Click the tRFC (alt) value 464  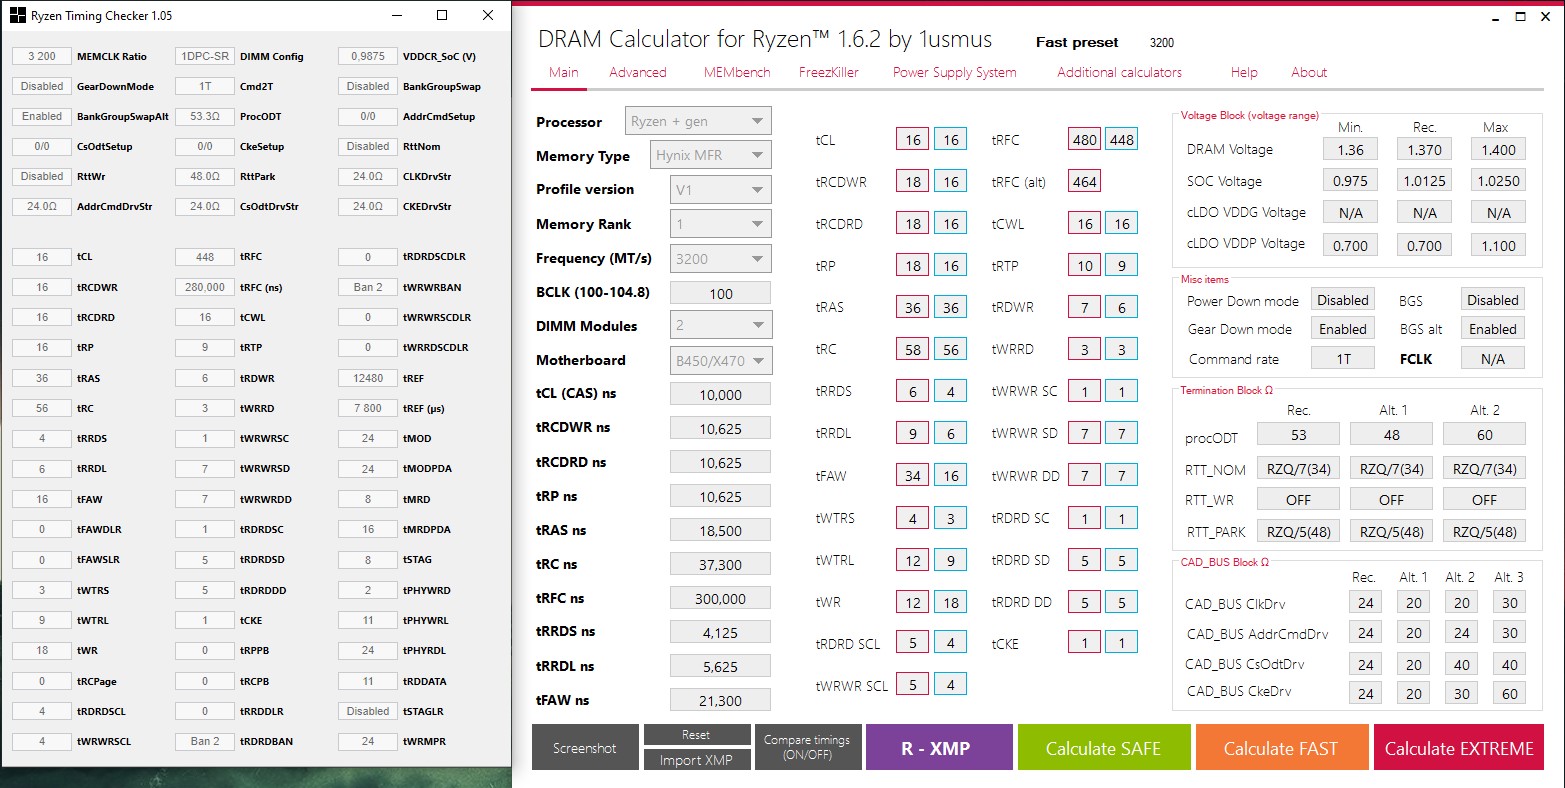[1085, 181]
